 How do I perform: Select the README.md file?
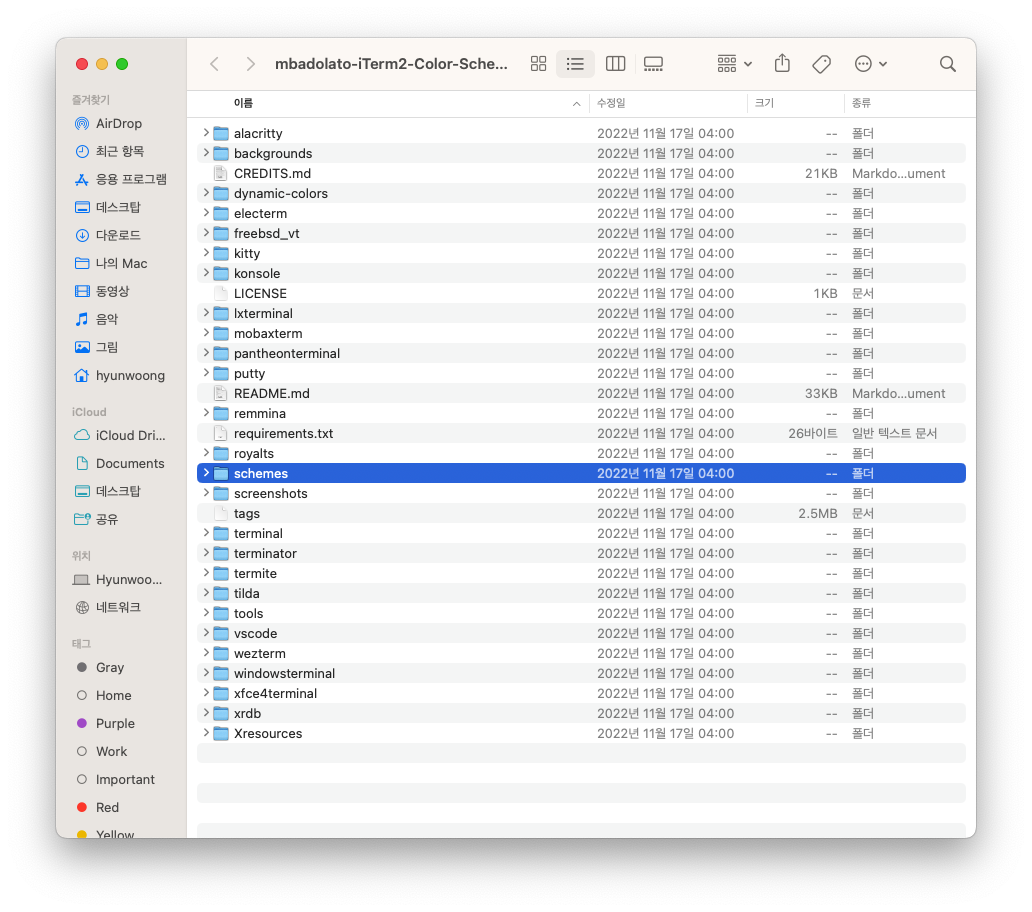(x=581, y=393)
